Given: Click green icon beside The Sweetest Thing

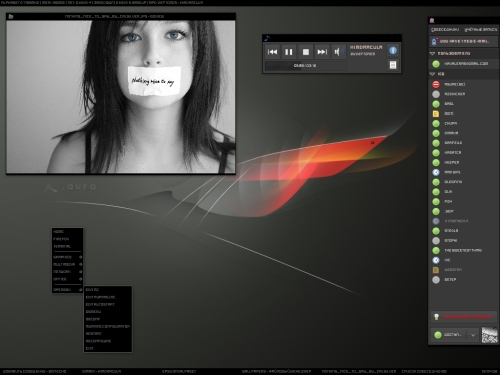Looking at the screenshot, I should 436,250.
